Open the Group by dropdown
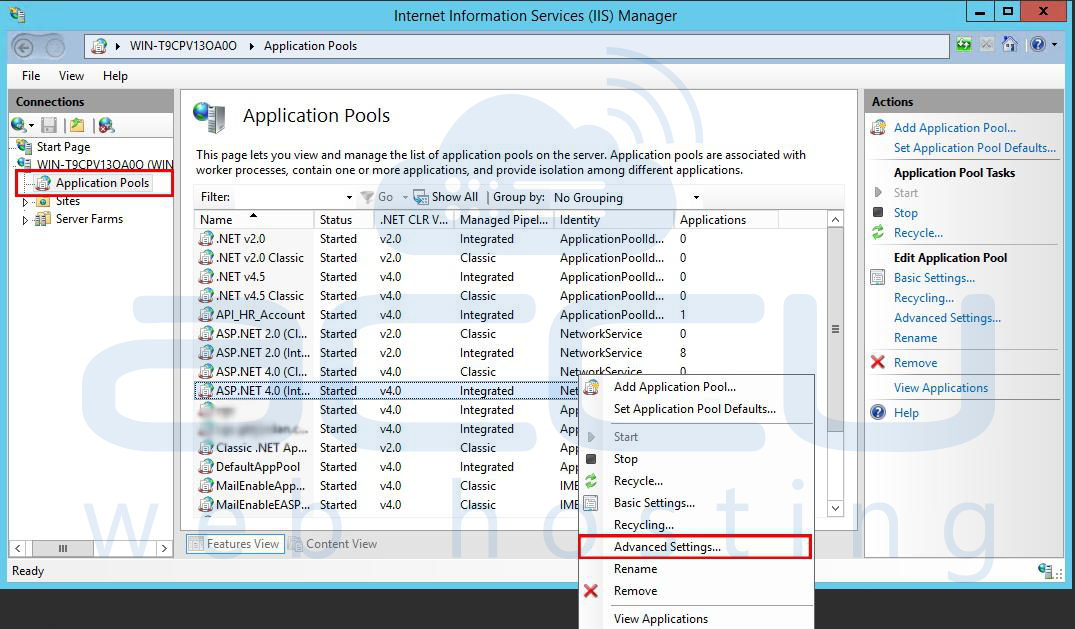This screenshot has height=629, width=1075. (x=696, y=198)
